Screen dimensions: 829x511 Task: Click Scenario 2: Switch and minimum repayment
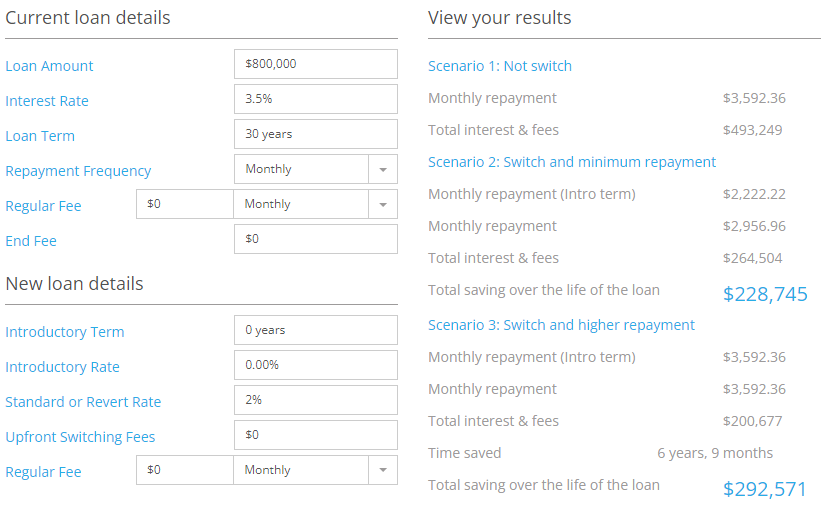click(x=572, y=162)
